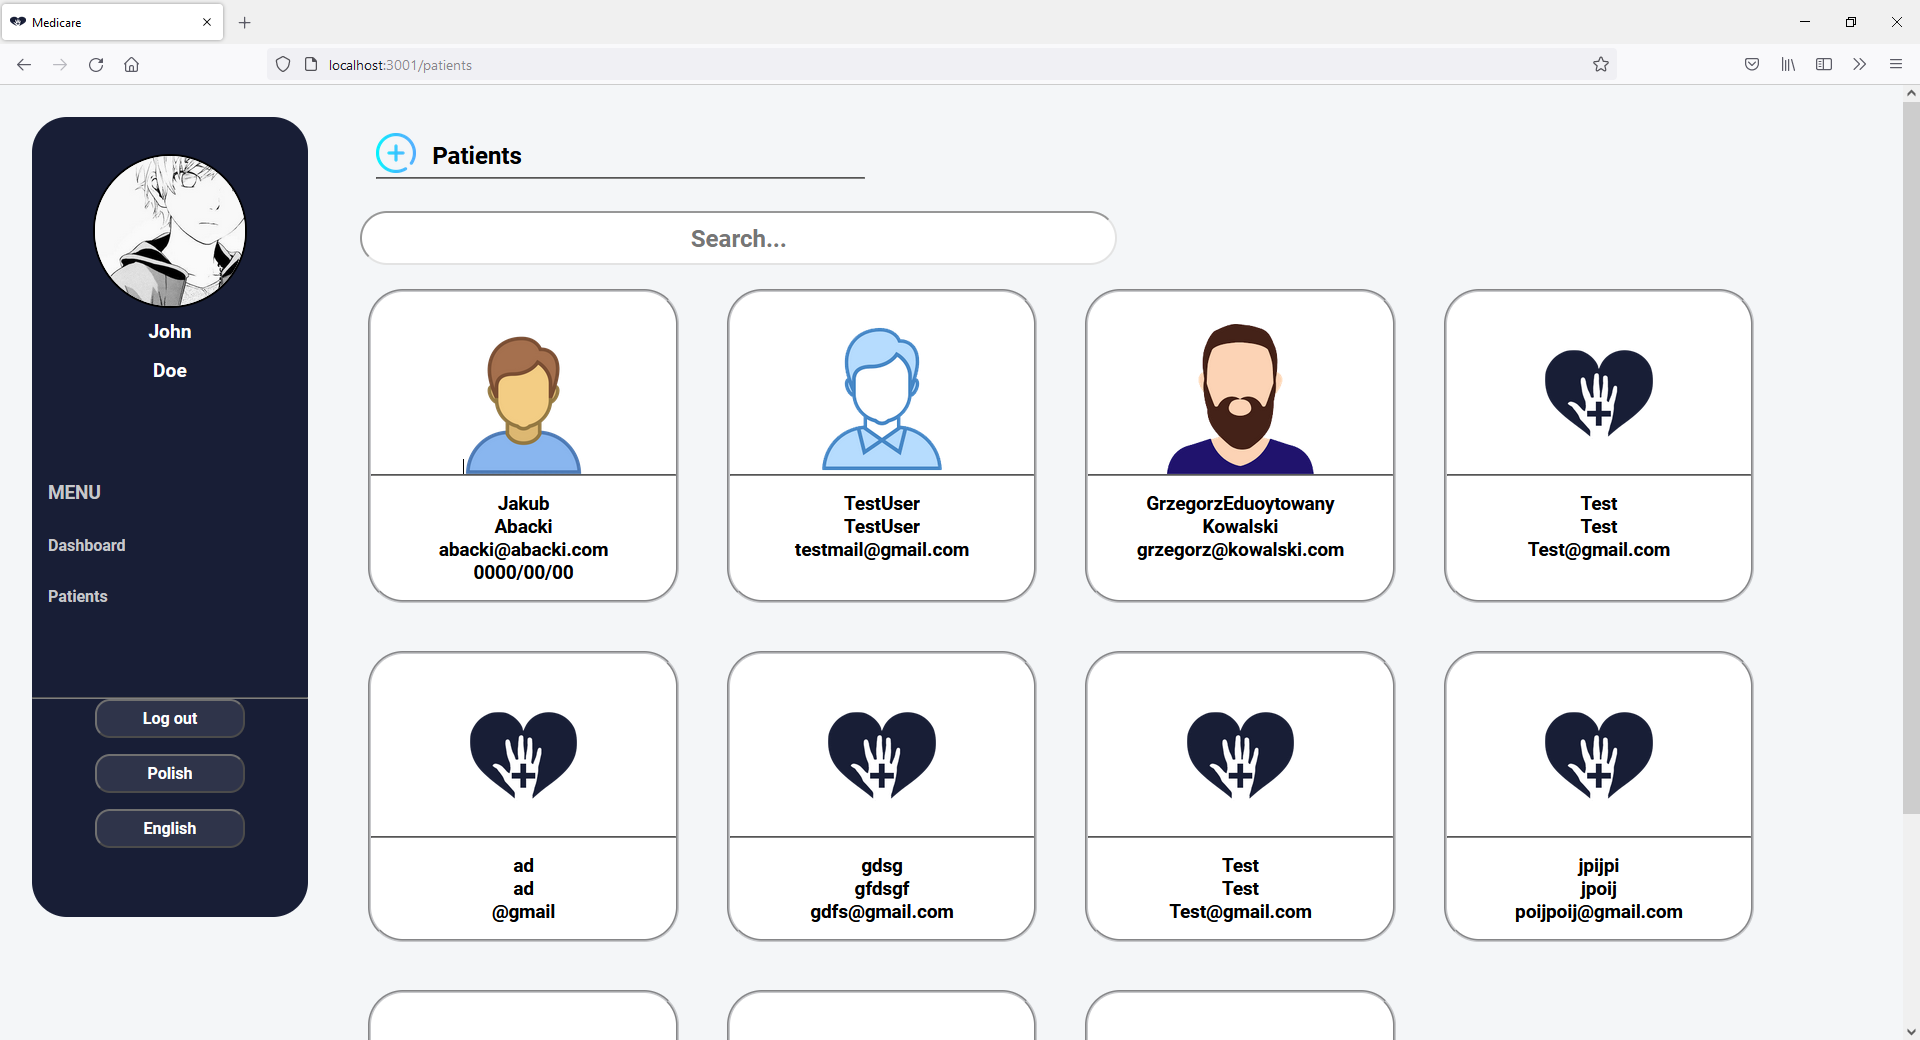Image resolution: width=1920 pixels, height=1040 pixels.
Task: Click John Doe's profile picture
Action: pos(169,230)
